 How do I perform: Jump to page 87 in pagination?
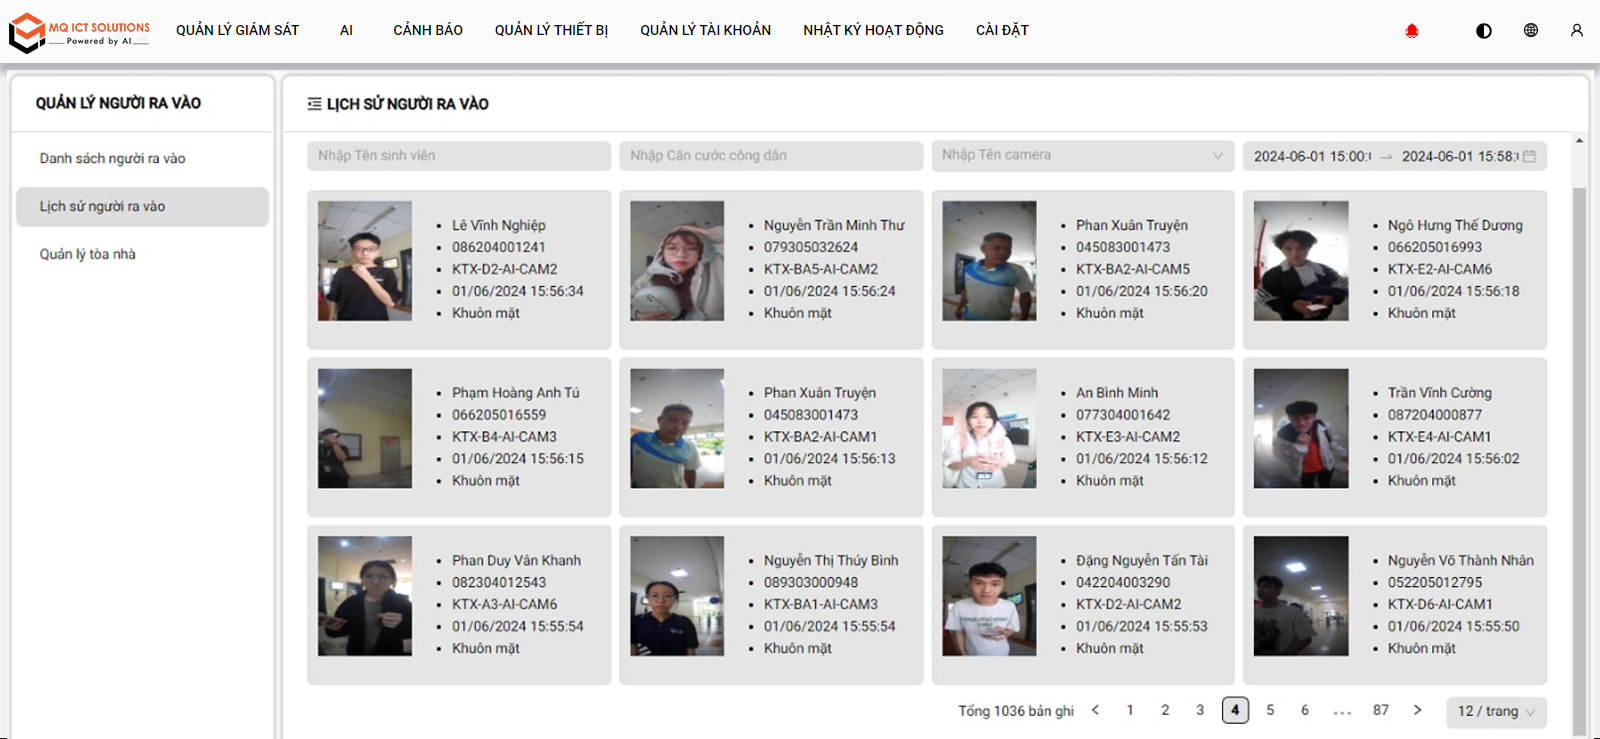pyautogui.click(x=1380, y=710)
